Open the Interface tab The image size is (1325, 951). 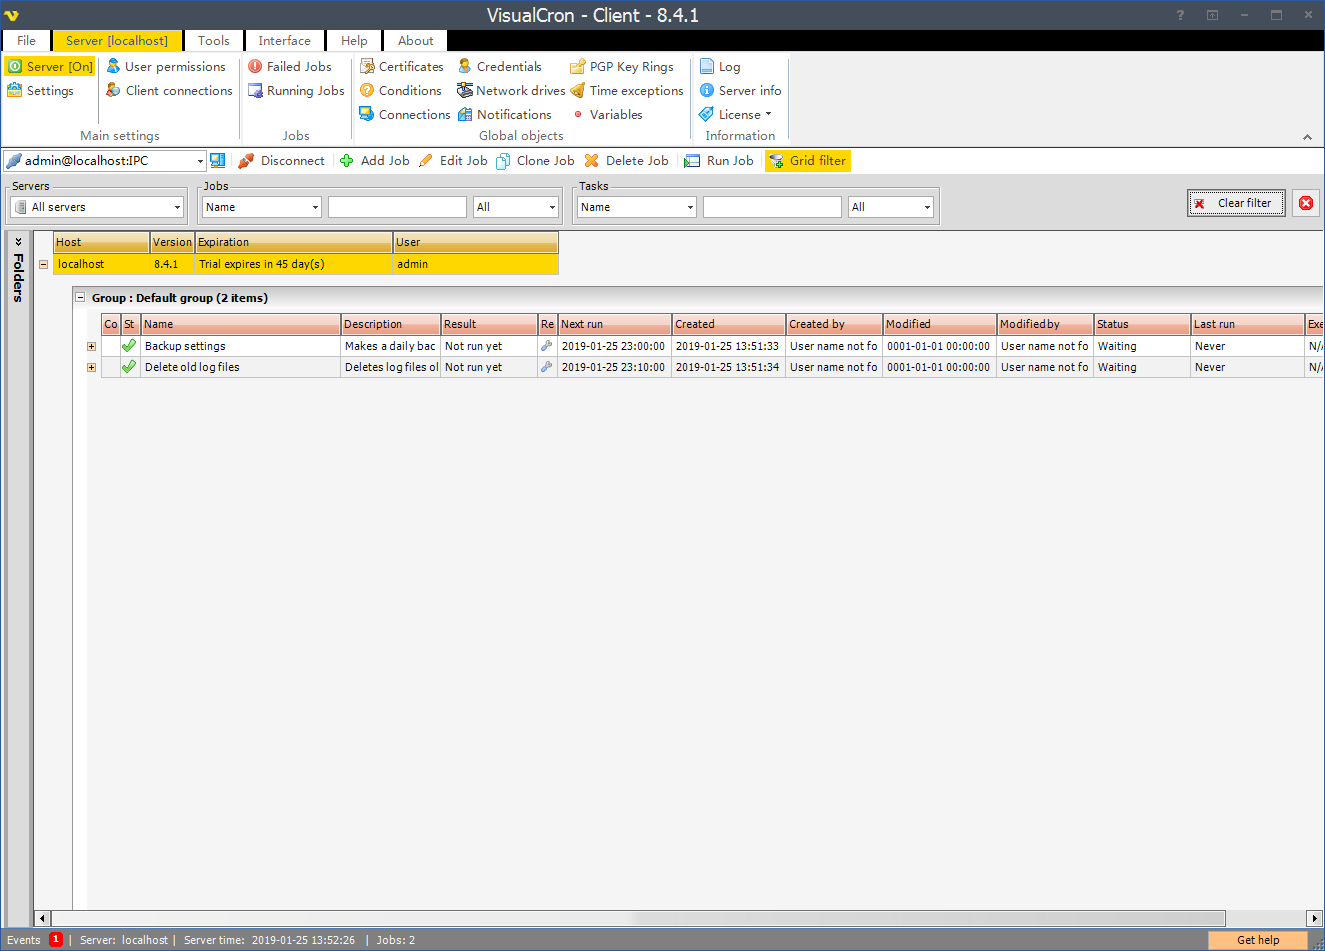285,41
